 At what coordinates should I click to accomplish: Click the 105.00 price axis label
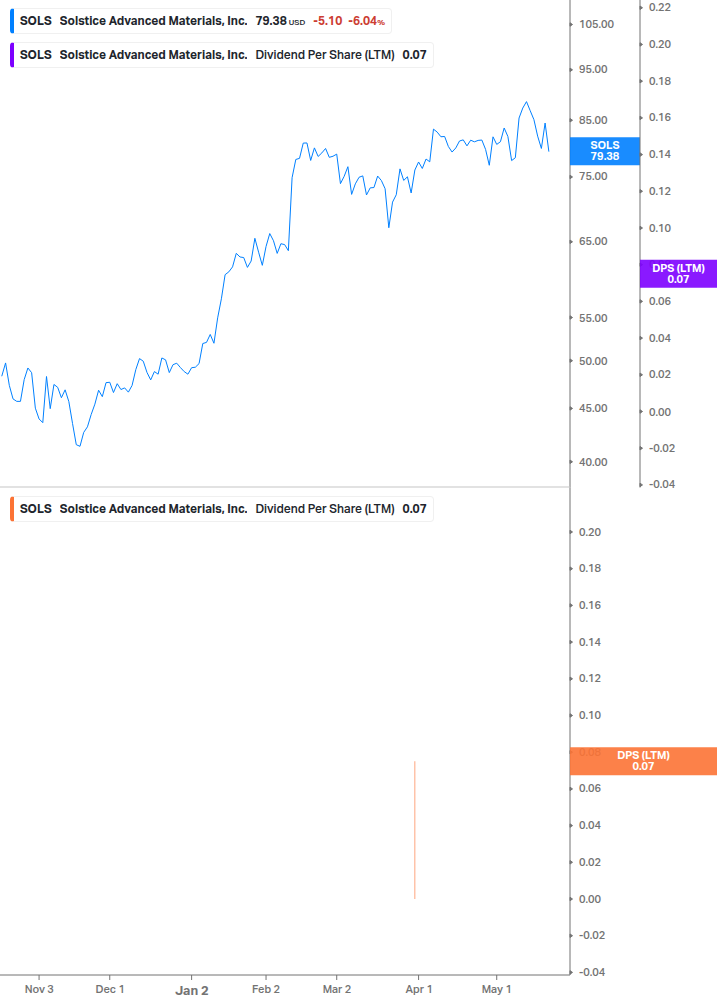[597, 24]
